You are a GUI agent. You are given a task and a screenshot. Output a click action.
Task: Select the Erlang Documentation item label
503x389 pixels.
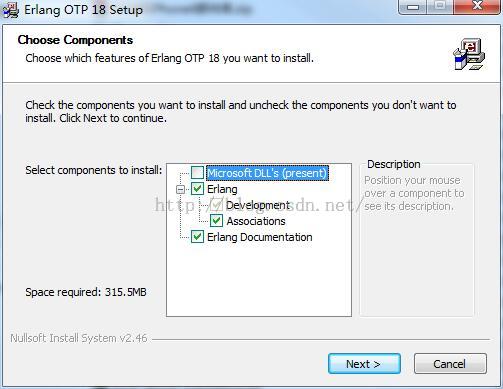pos(260,237)
